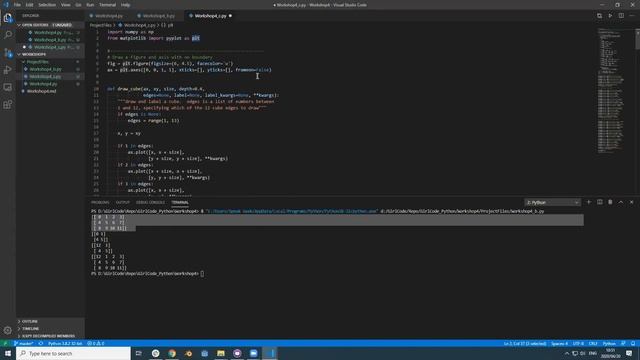Switch to the Problems panel tab

pyautogui.click(x=100, y=202)
